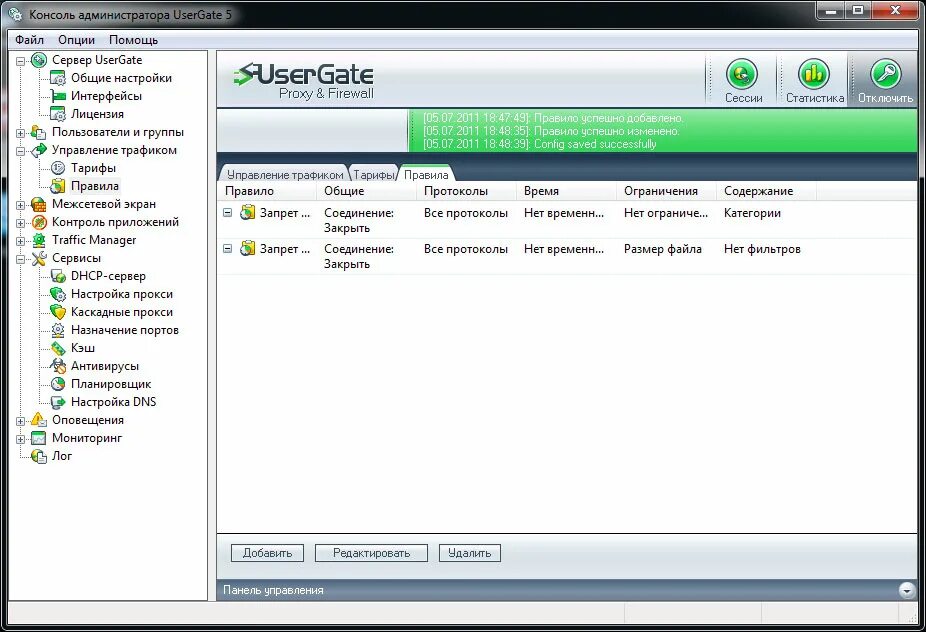Click the Редактировать button
This screenshot has width=926, height=632.
[371, 553]
